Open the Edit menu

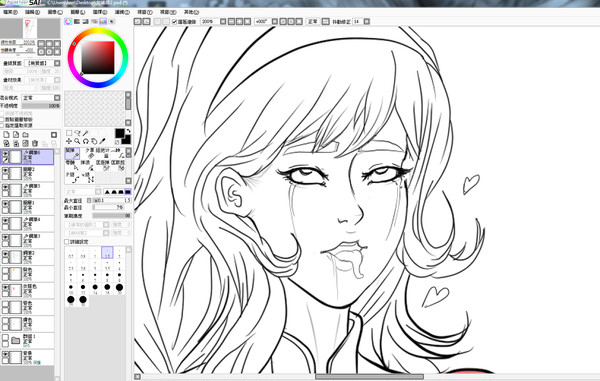click(33, 12)
